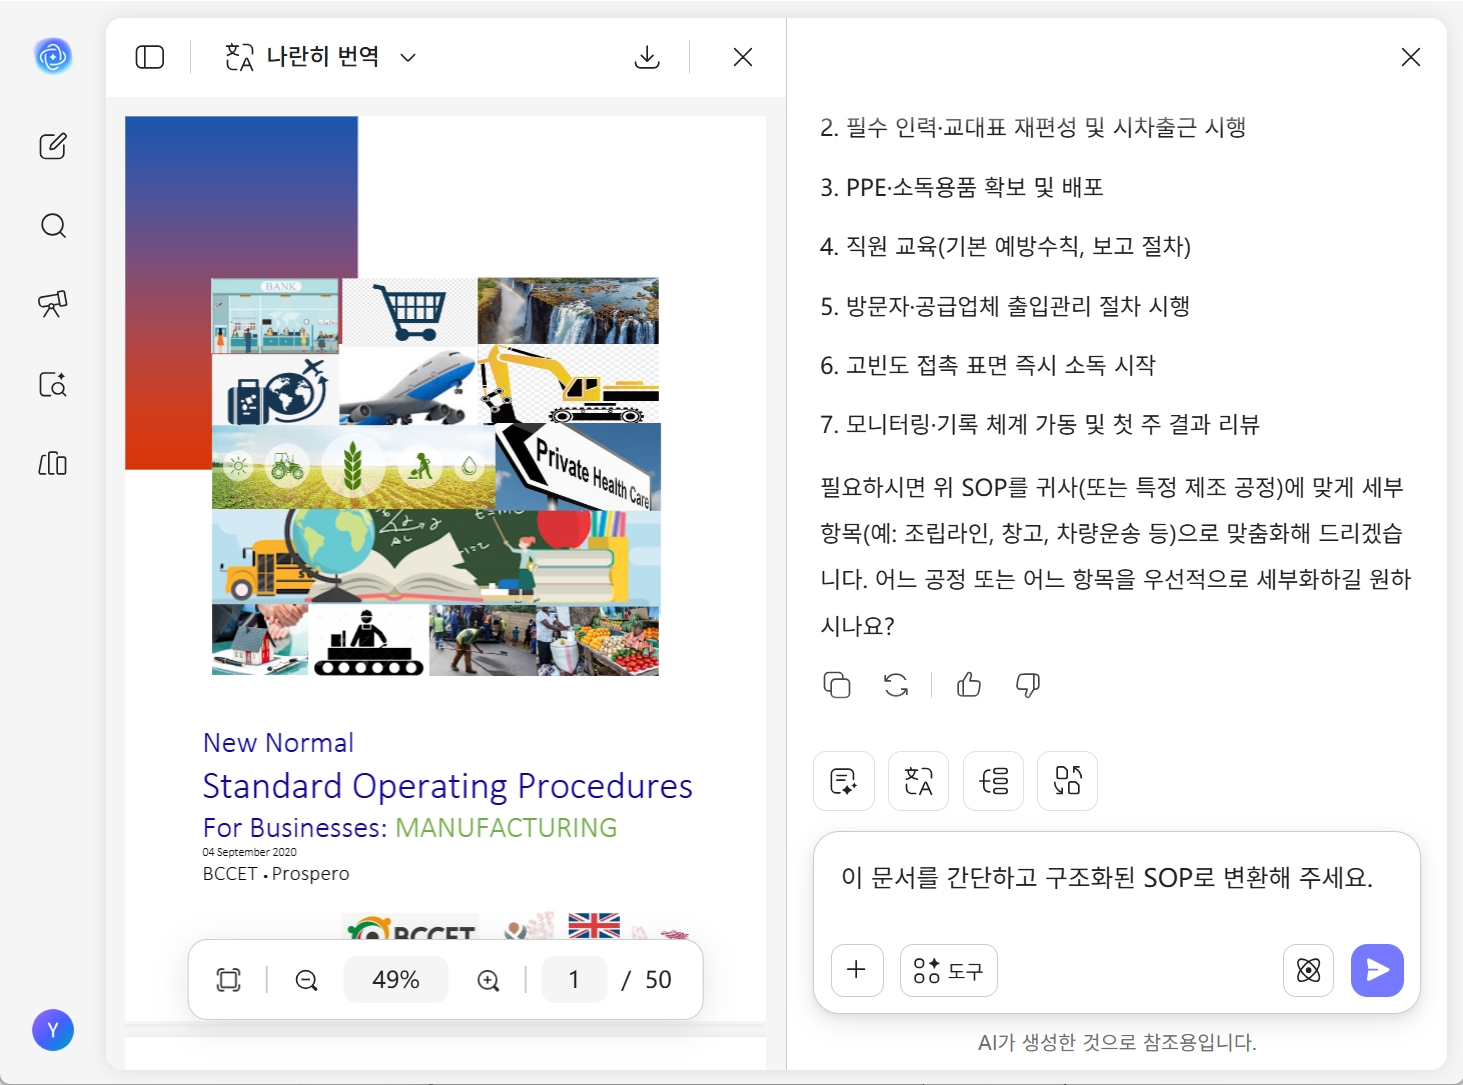Zoom in on the document page
This screenshot has width=1463, height=1085.
pos(489,980)
